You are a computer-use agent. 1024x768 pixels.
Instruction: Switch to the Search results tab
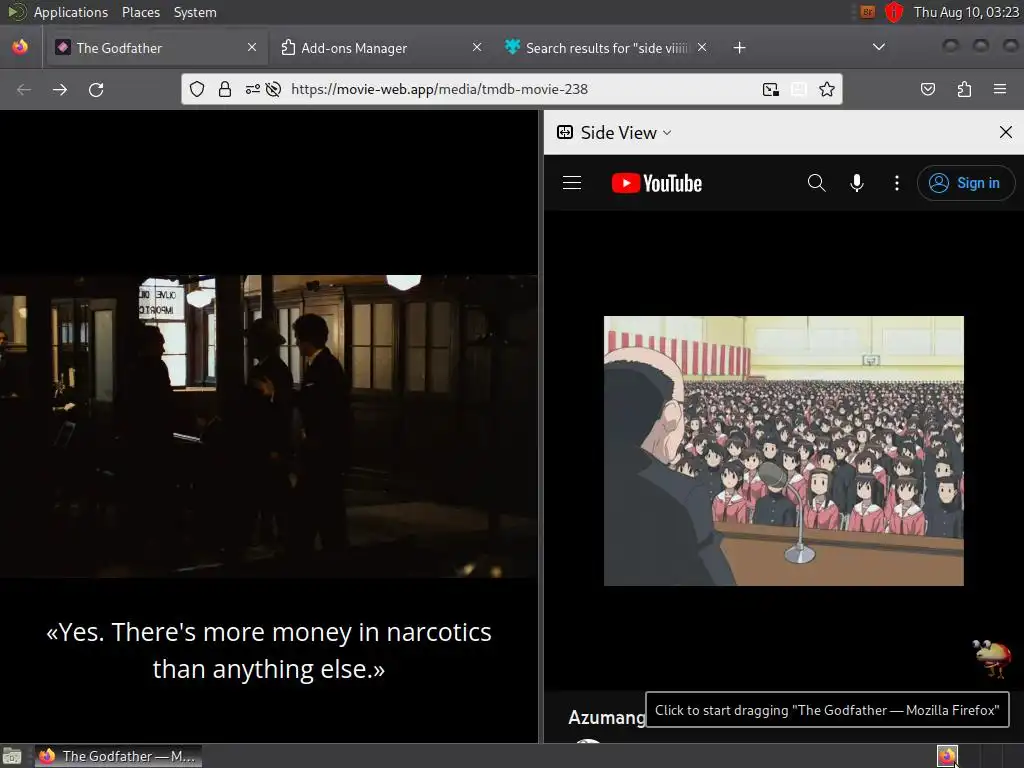[x=605, y=48]
